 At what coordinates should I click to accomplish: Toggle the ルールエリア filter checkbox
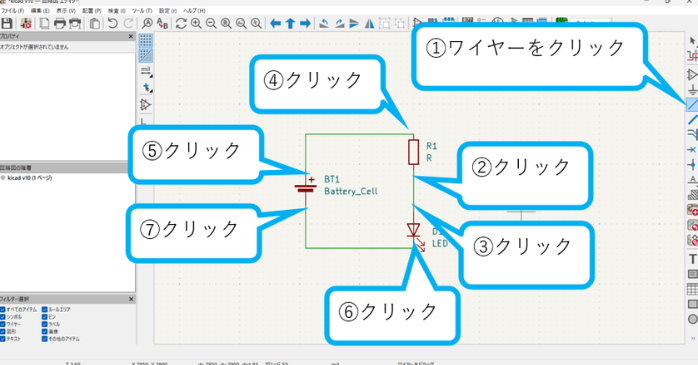[45, 309]
